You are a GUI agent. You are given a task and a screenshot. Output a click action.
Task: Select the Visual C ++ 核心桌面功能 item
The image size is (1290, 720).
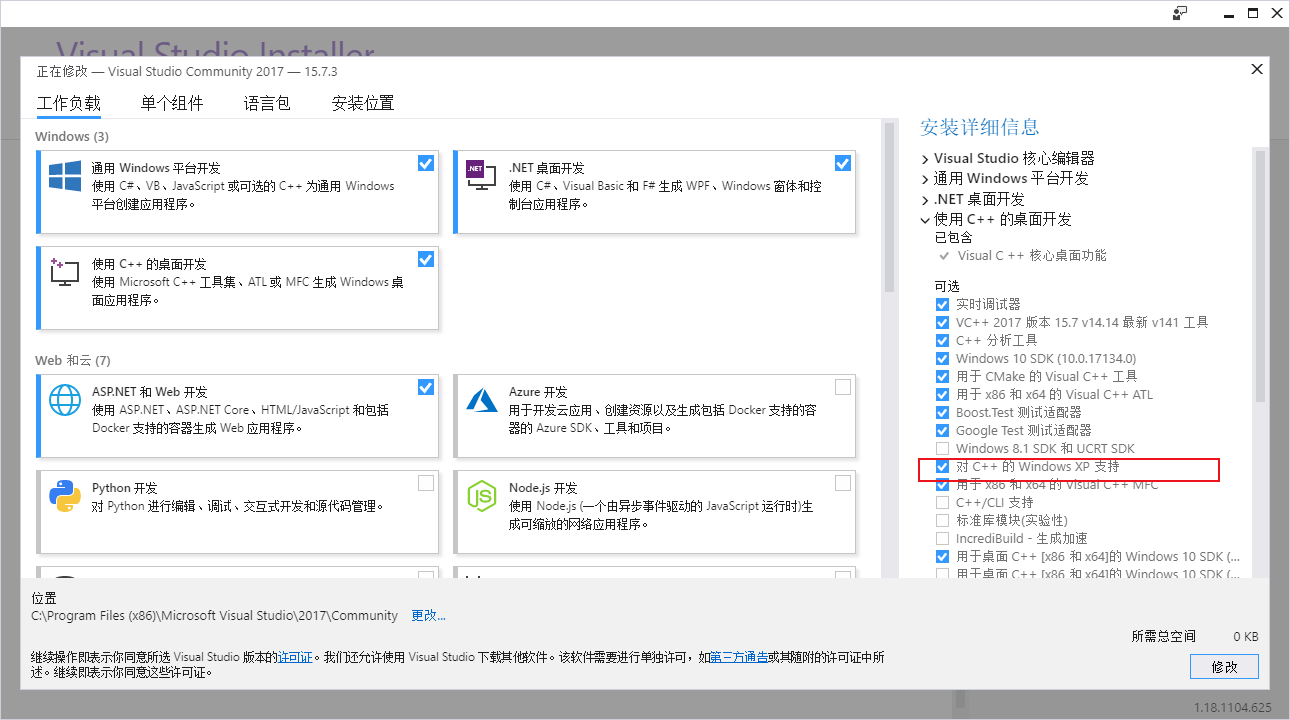click(1032, 255)
